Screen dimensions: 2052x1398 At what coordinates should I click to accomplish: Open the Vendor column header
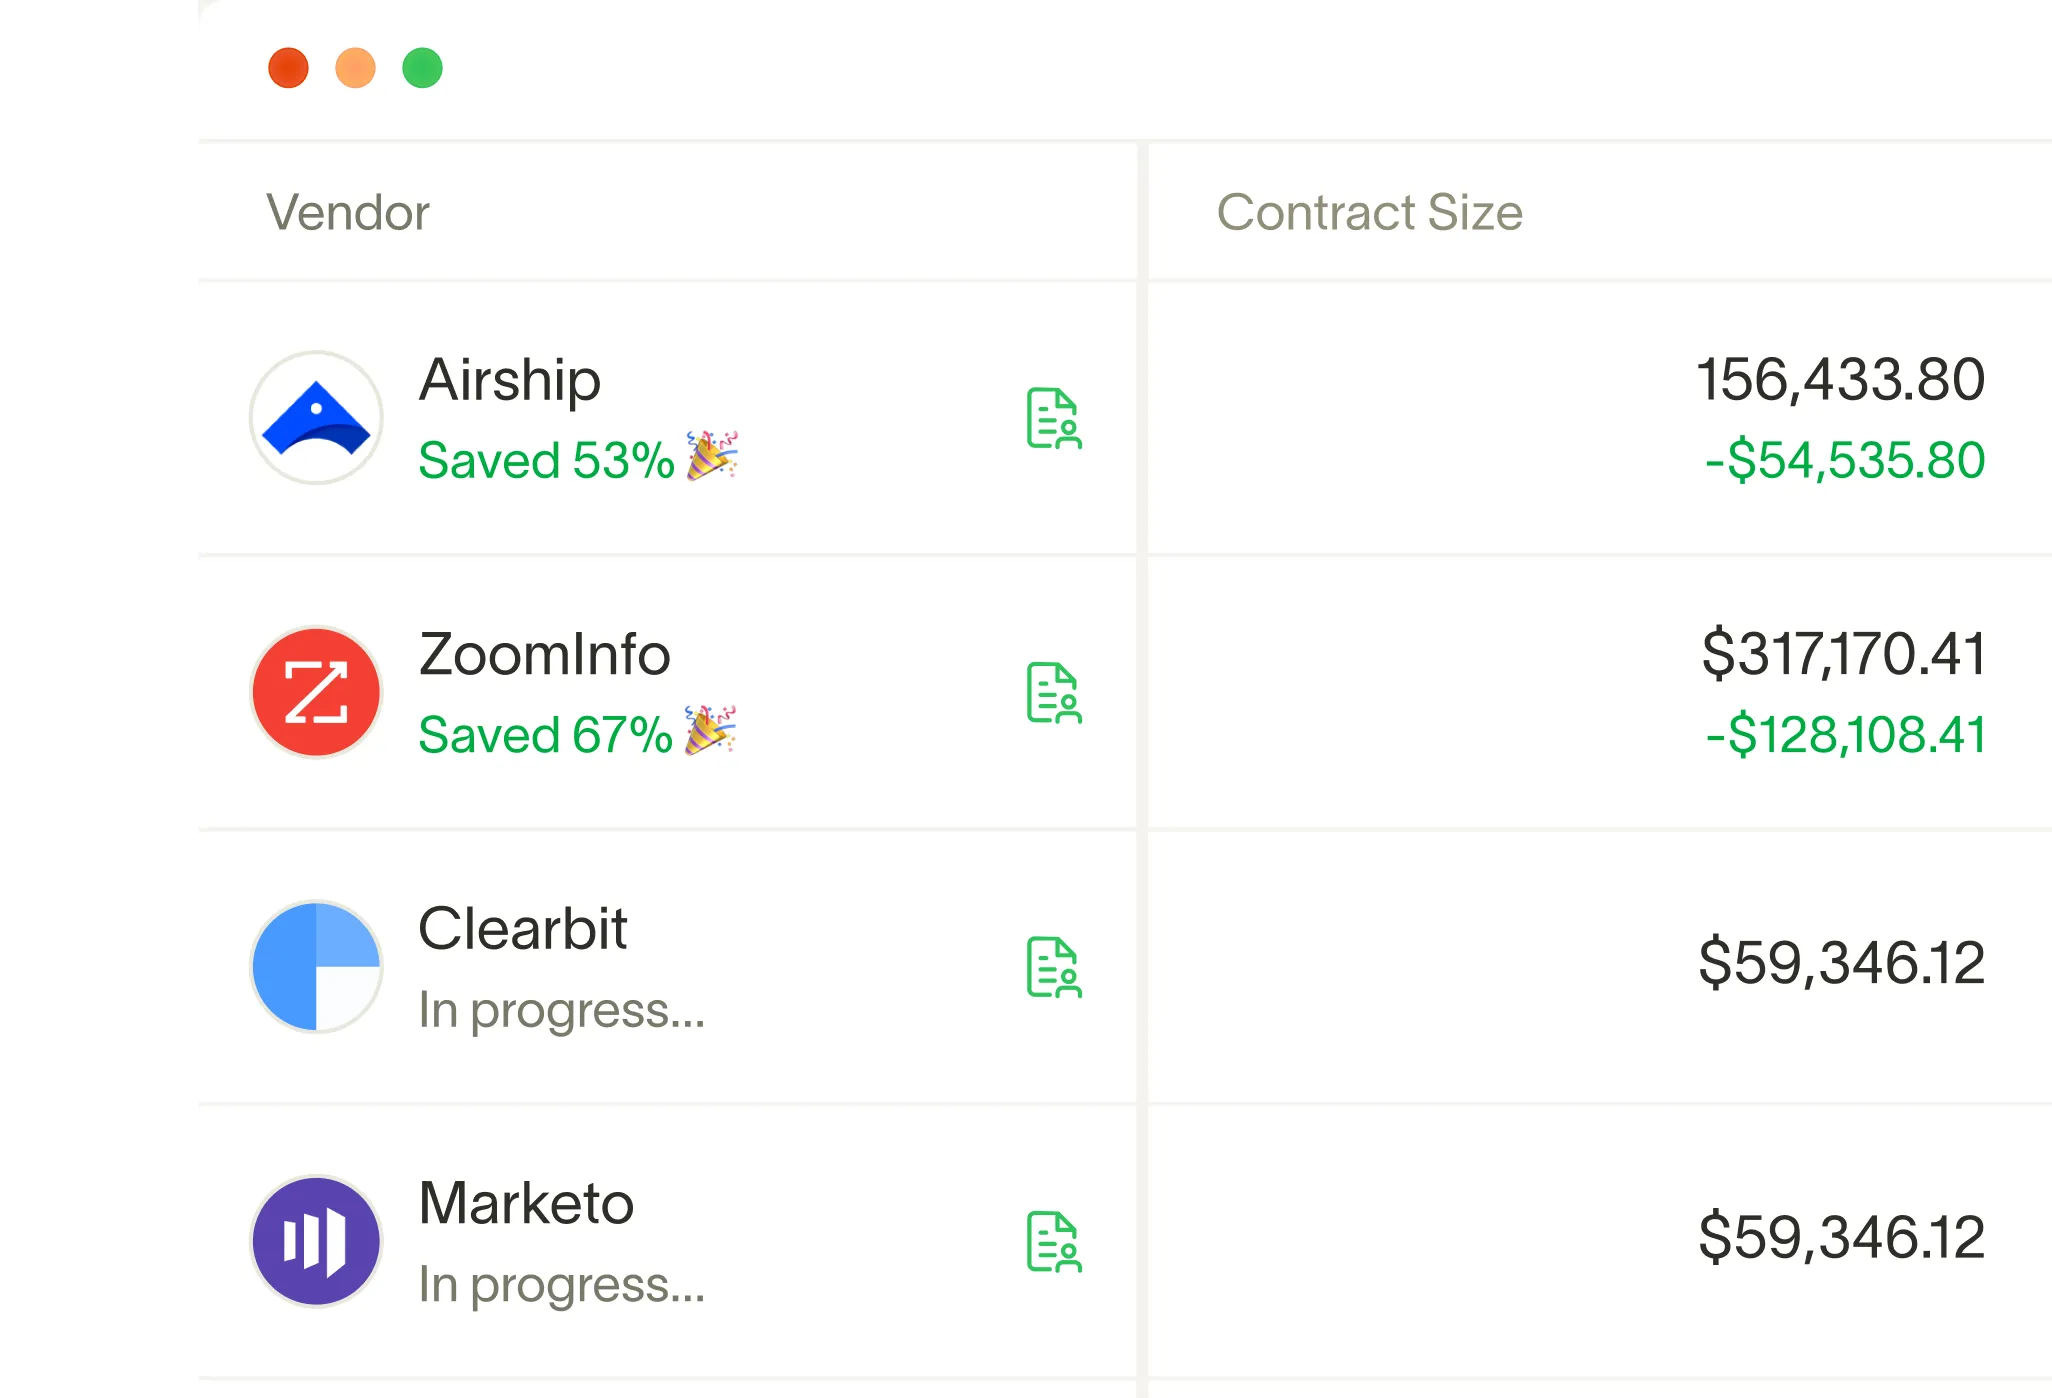pyautogui.click(x=347, y=212)
